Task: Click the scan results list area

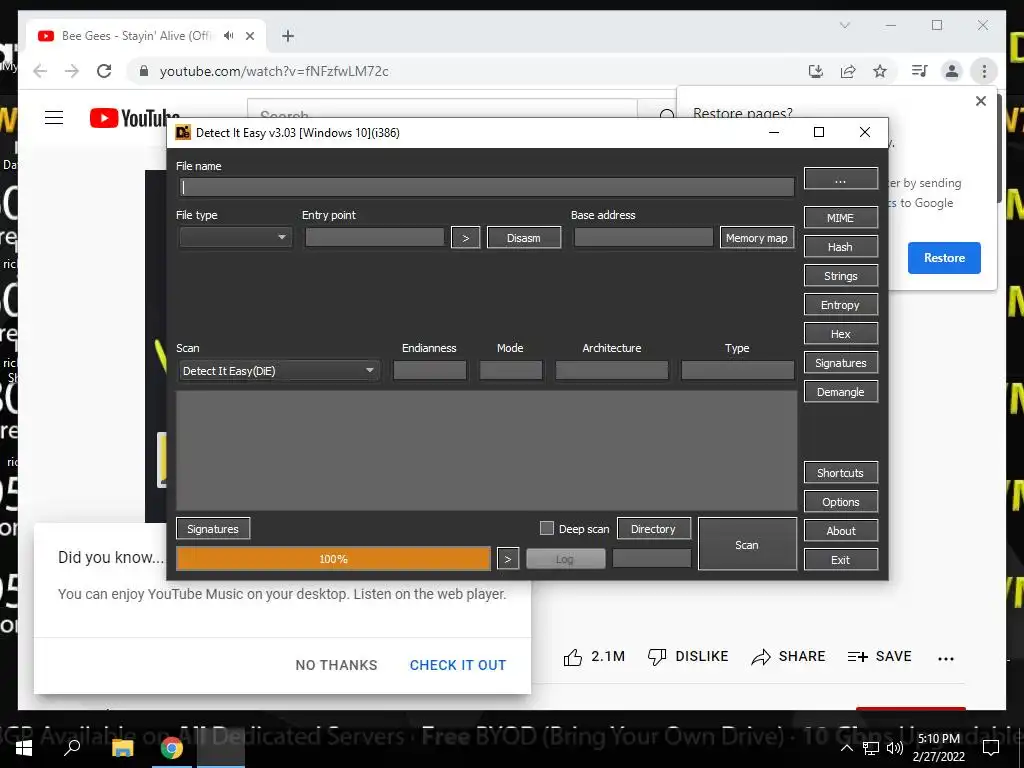Action: (x=487, y=451)
